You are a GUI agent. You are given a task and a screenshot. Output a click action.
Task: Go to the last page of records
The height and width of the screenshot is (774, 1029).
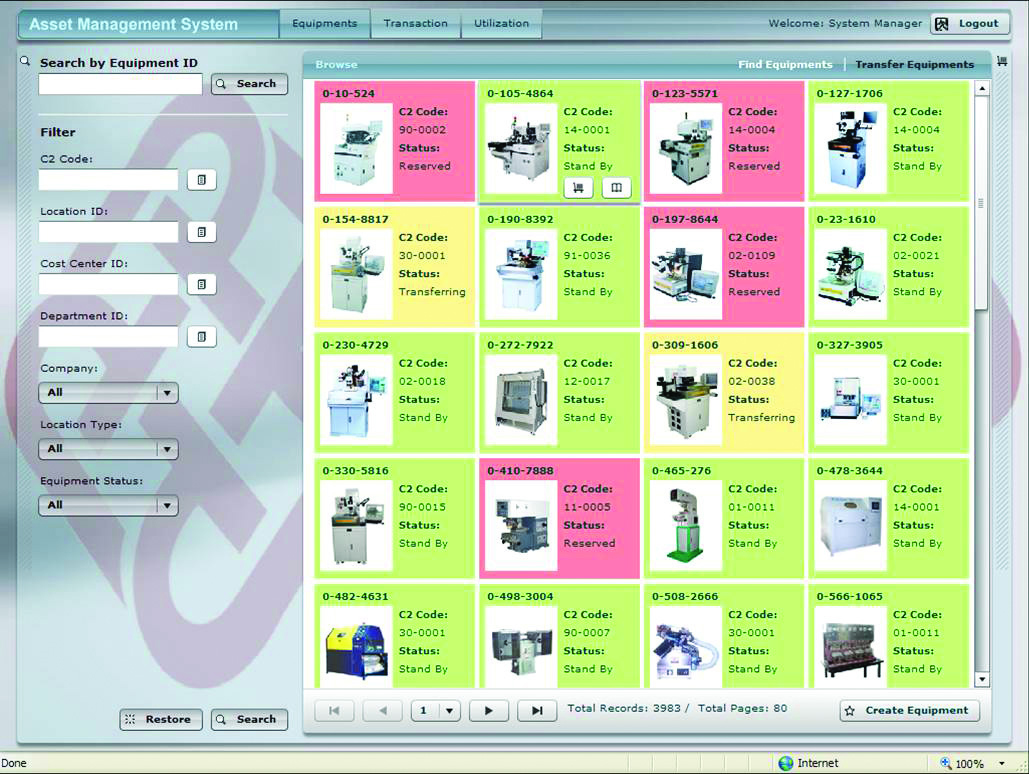point(537,711)
